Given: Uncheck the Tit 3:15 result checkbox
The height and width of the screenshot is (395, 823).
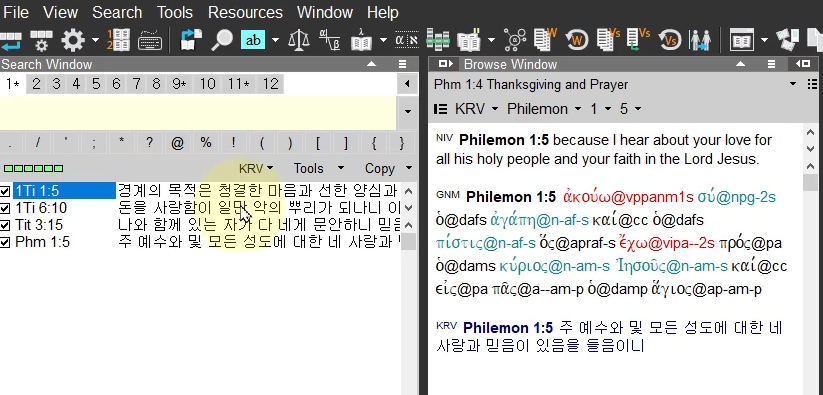Looking at the screenshot, I should (x=5, y=226).
